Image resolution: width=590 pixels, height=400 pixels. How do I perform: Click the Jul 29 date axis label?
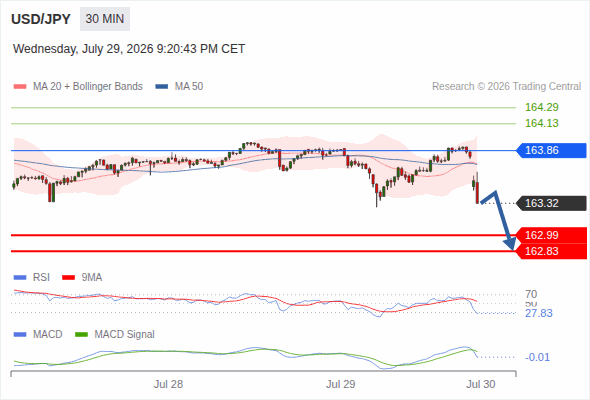click(x=341, y=384)
